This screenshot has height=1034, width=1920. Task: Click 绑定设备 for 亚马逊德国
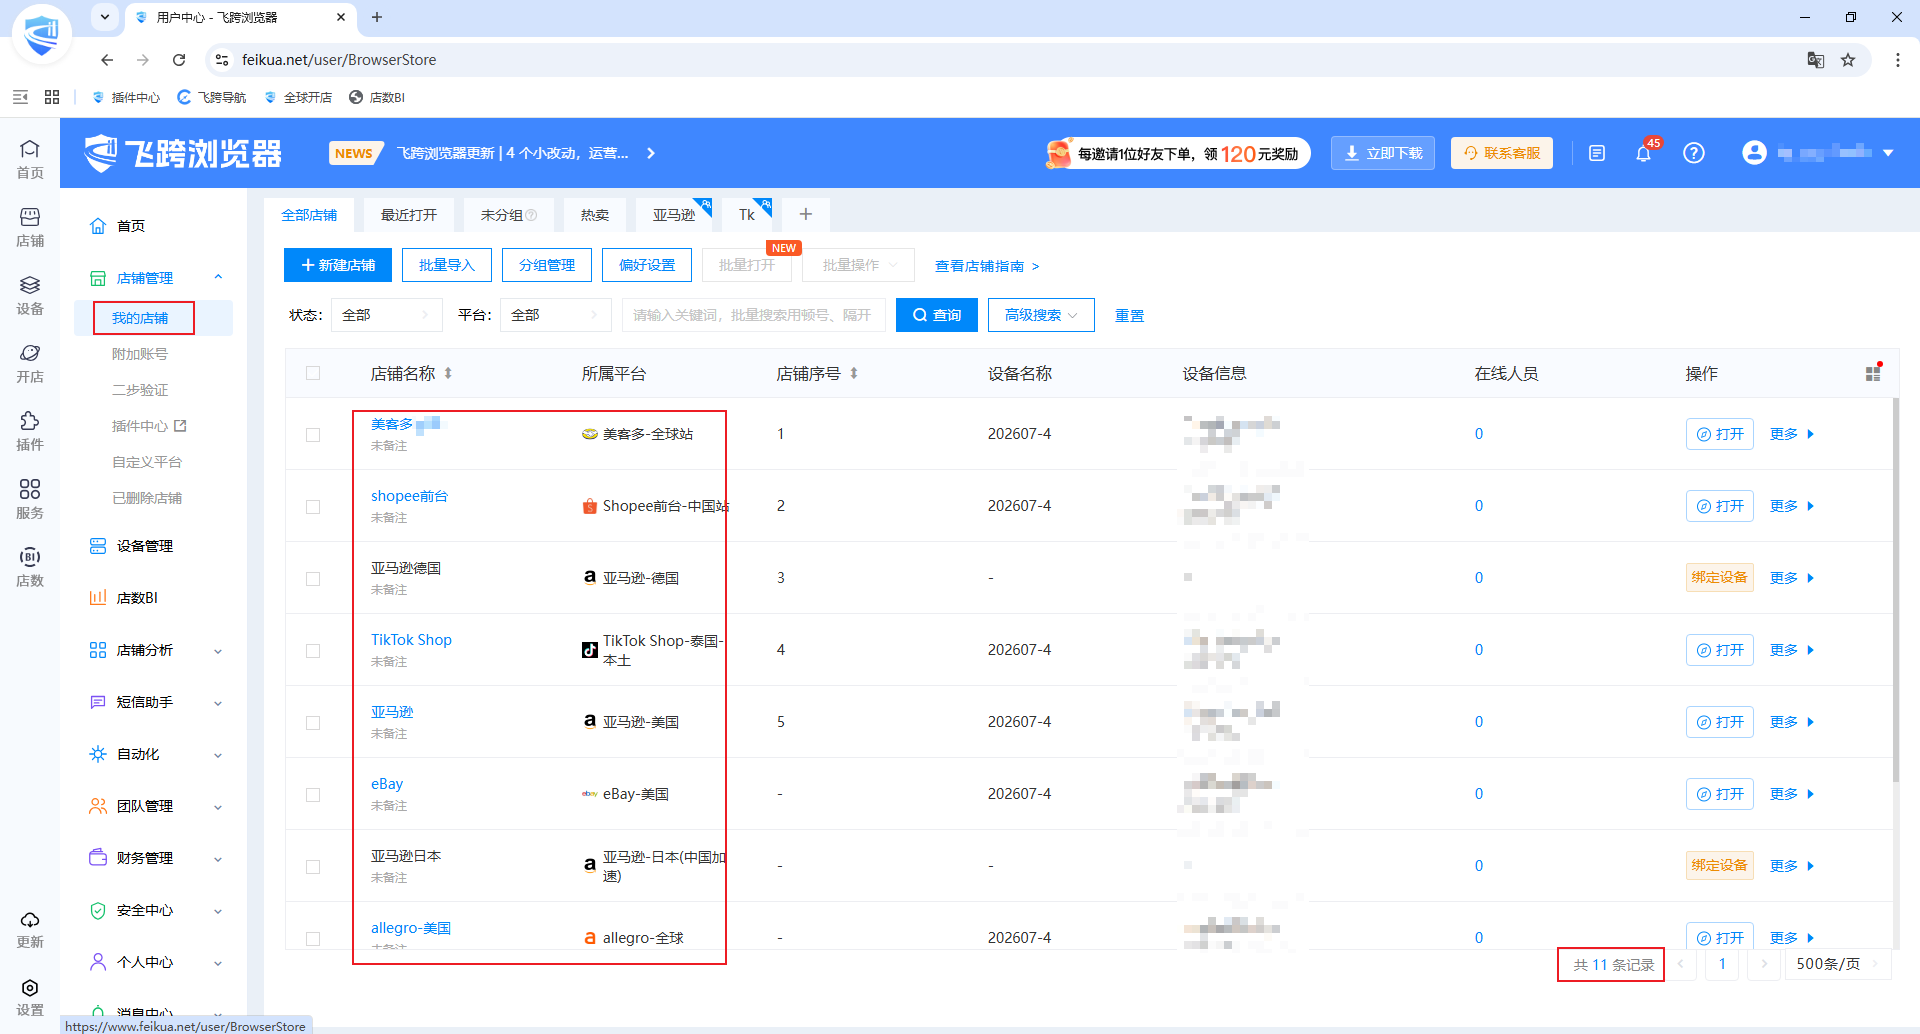(1720, 578)
